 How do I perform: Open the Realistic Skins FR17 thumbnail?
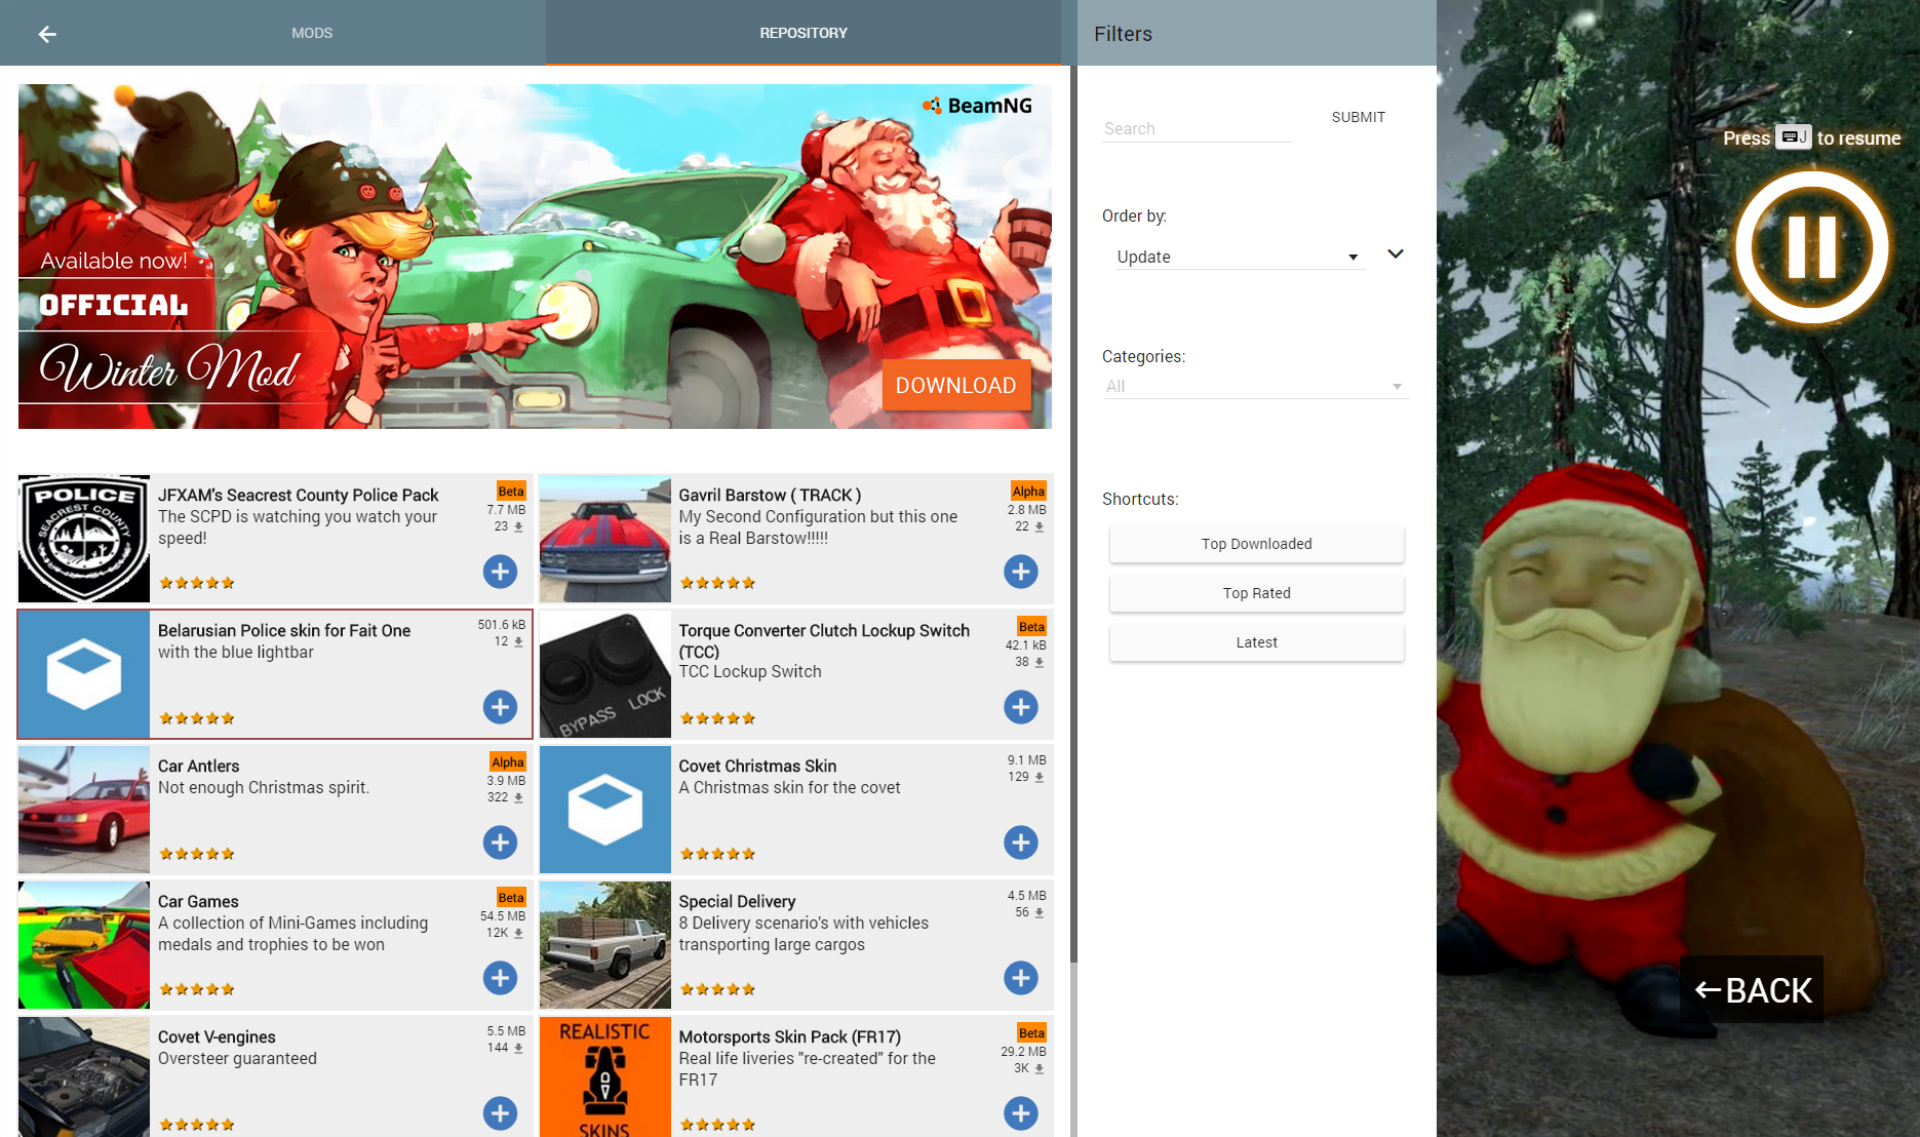click(605, 1077)
